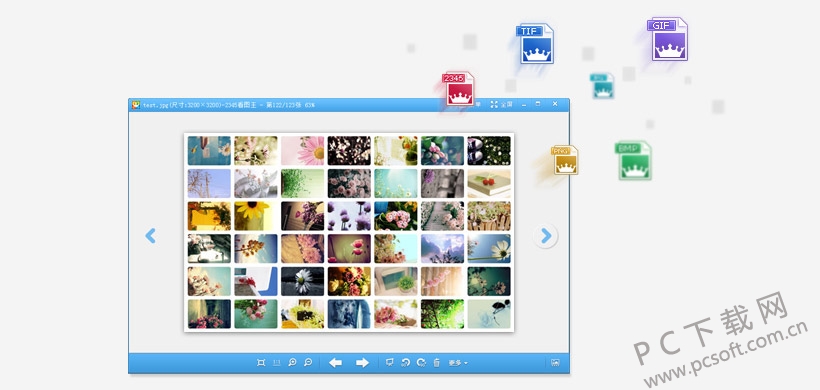This screenshot has width=820, height=390.
Task: Click the purple GIF file icon
Action: pos(668,39)
